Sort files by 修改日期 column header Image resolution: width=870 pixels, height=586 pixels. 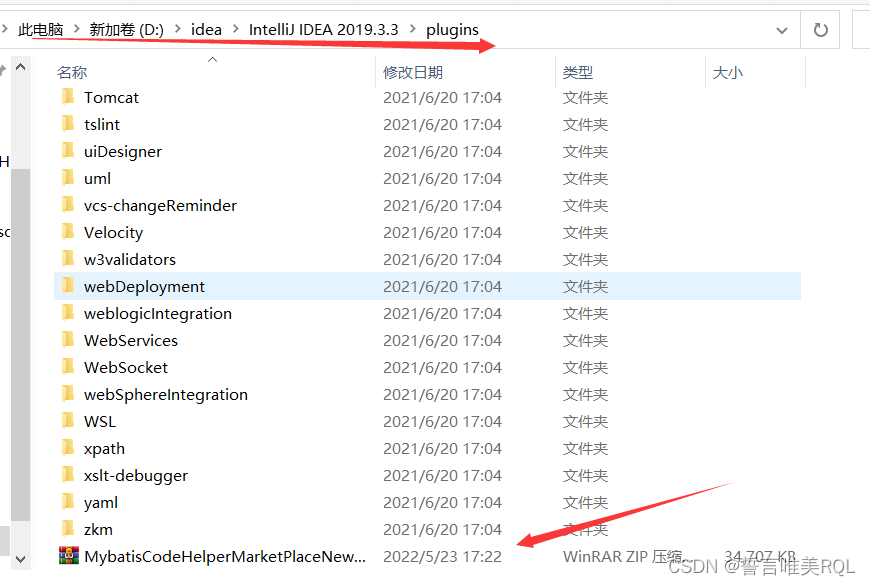click(413, 72)
